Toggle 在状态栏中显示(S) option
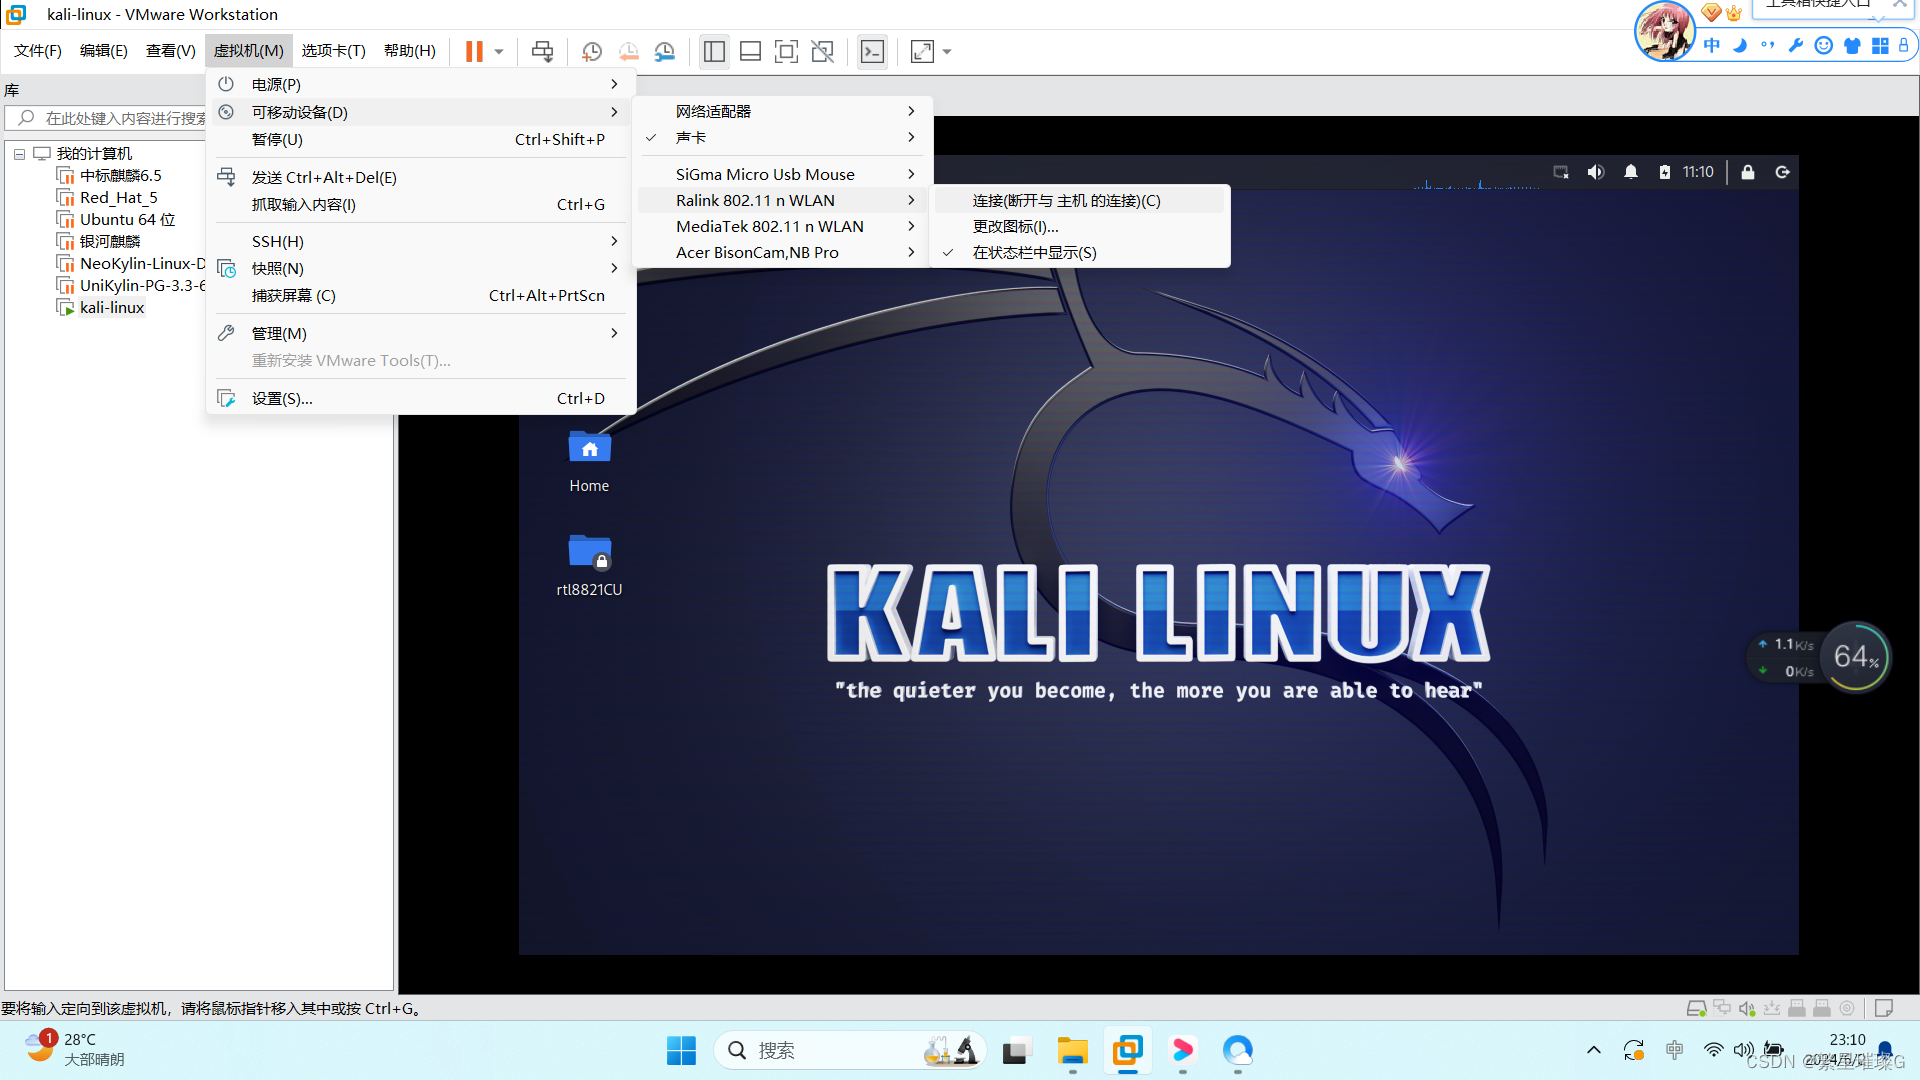 point(1035,252)
